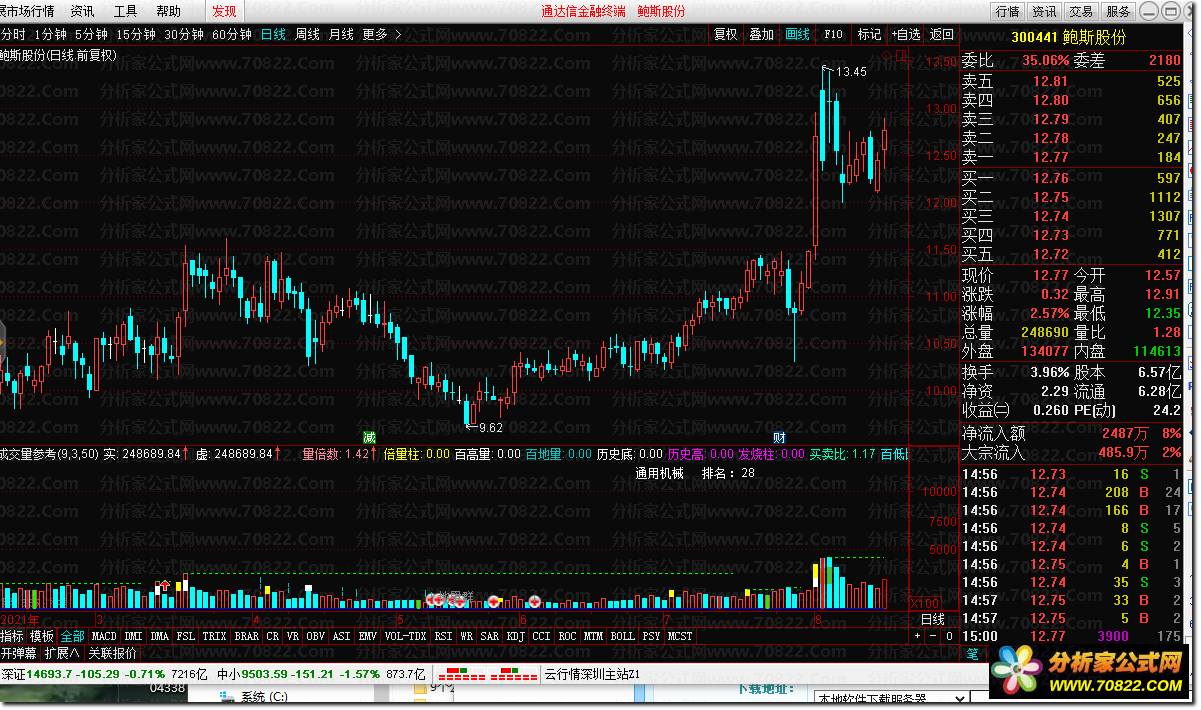The height and width of the screenshot is (710, 1201).
Task: Click the 发现 menu item
Action: pos(225,11)
